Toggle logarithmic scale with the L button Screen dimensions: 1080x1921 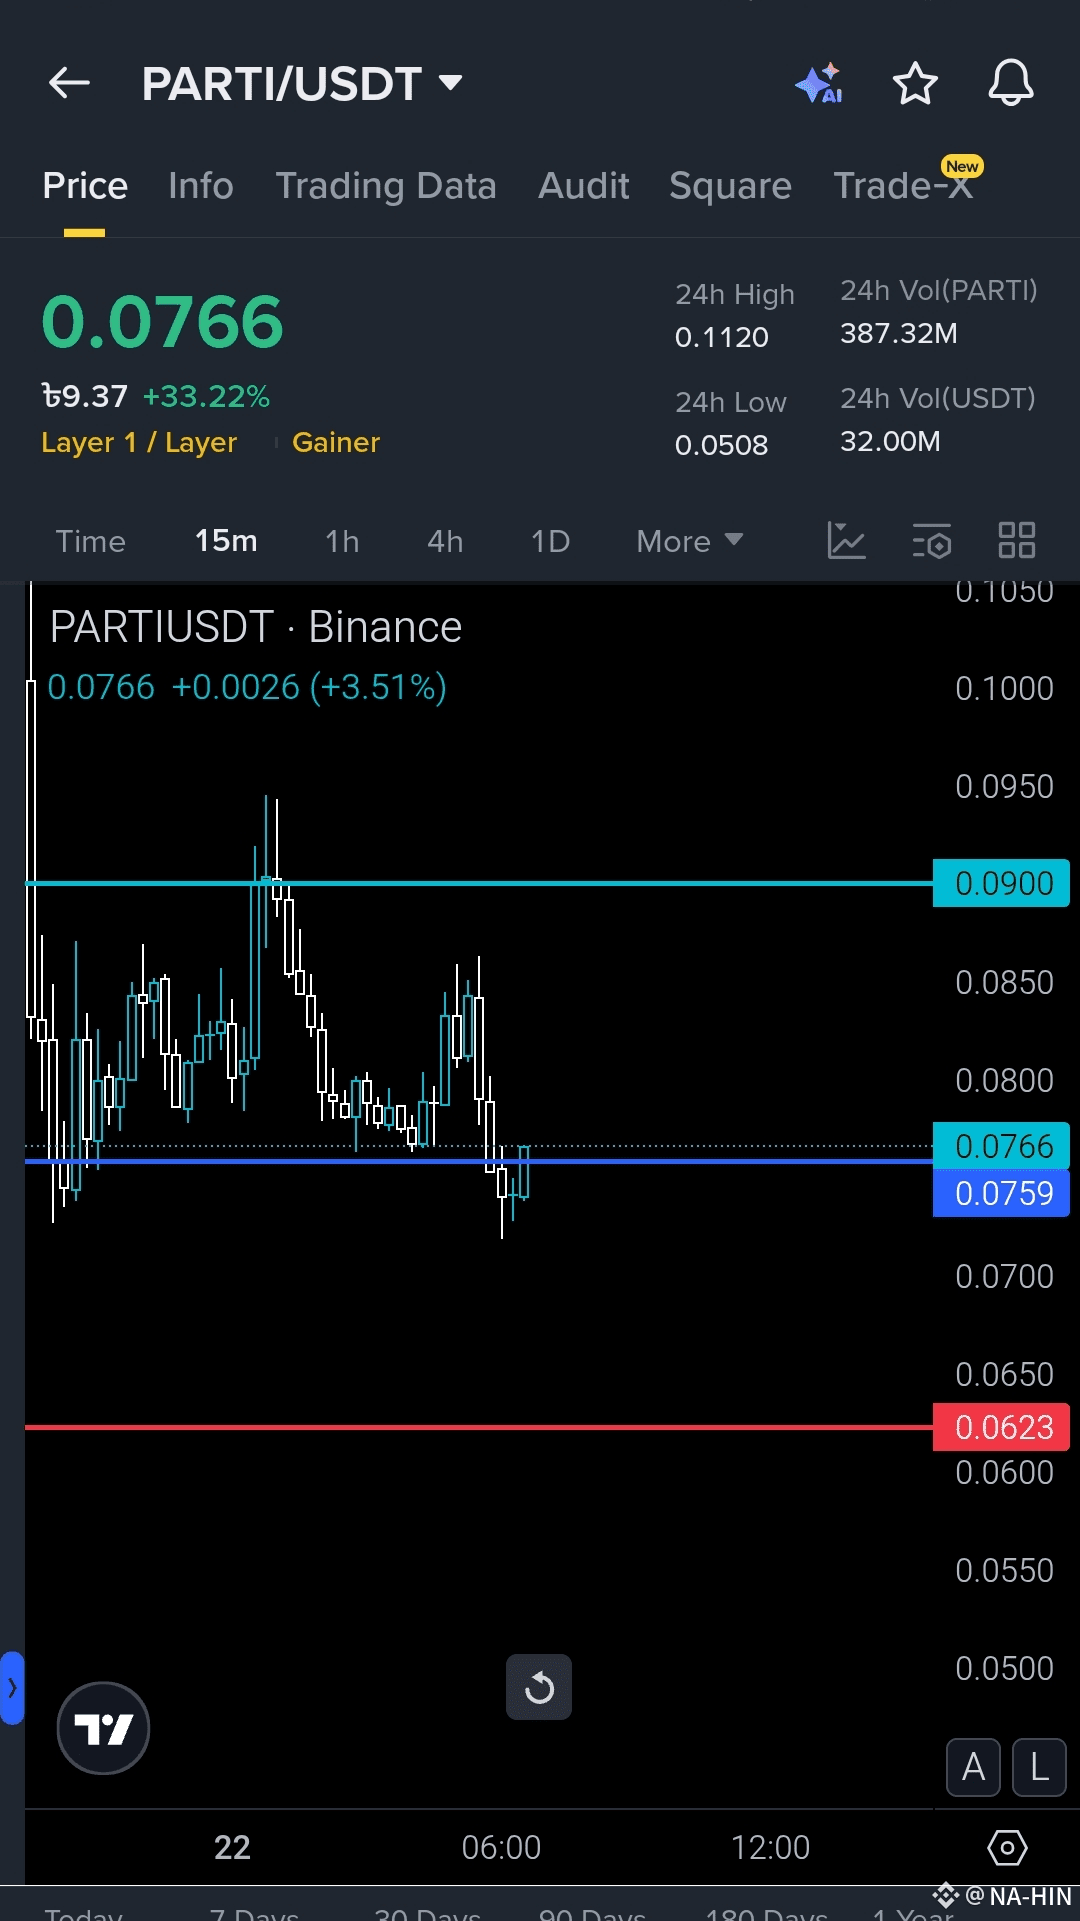click(x=1039, y=1768)
